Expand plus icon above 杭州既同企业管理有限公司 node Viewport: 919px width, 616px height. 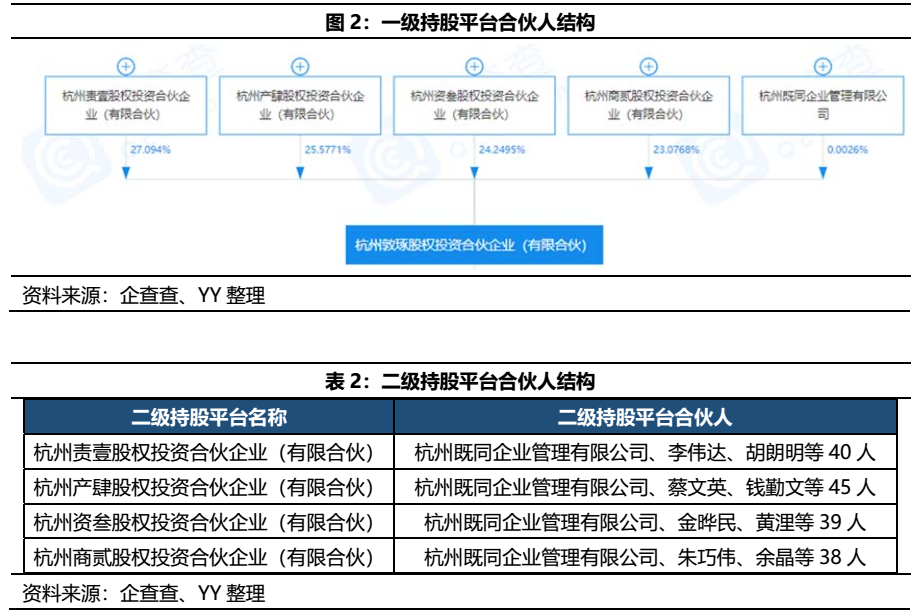823,67
